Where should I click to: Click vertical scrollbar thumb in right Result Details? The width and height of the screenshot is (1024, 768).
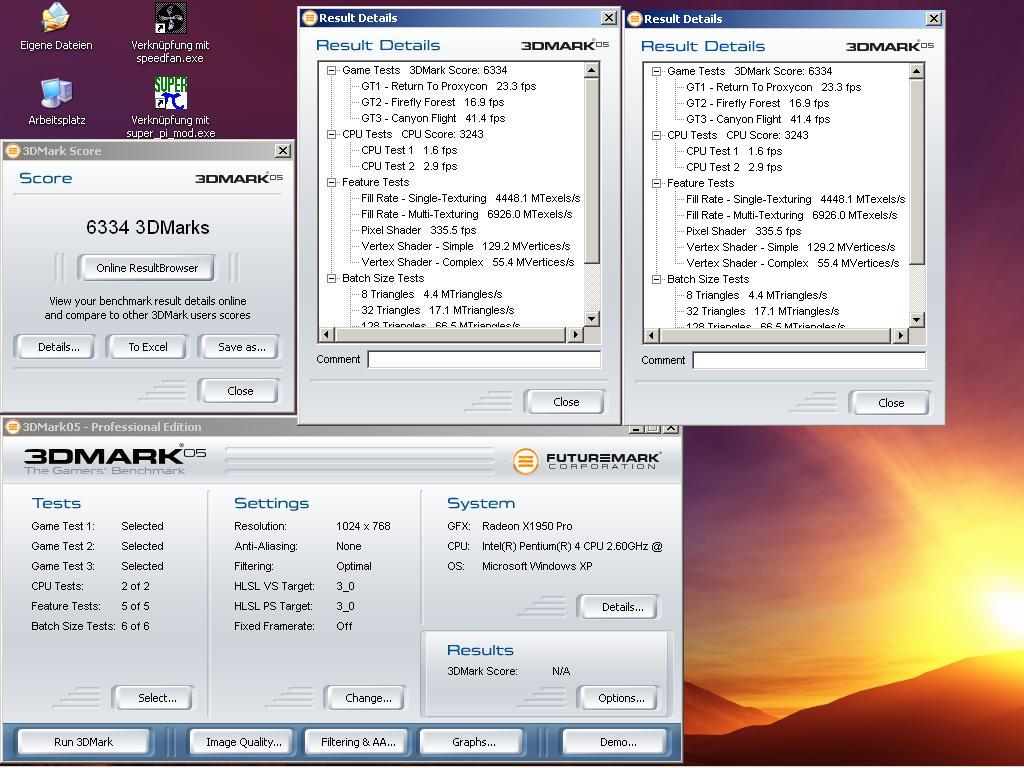tap(916, 172)
